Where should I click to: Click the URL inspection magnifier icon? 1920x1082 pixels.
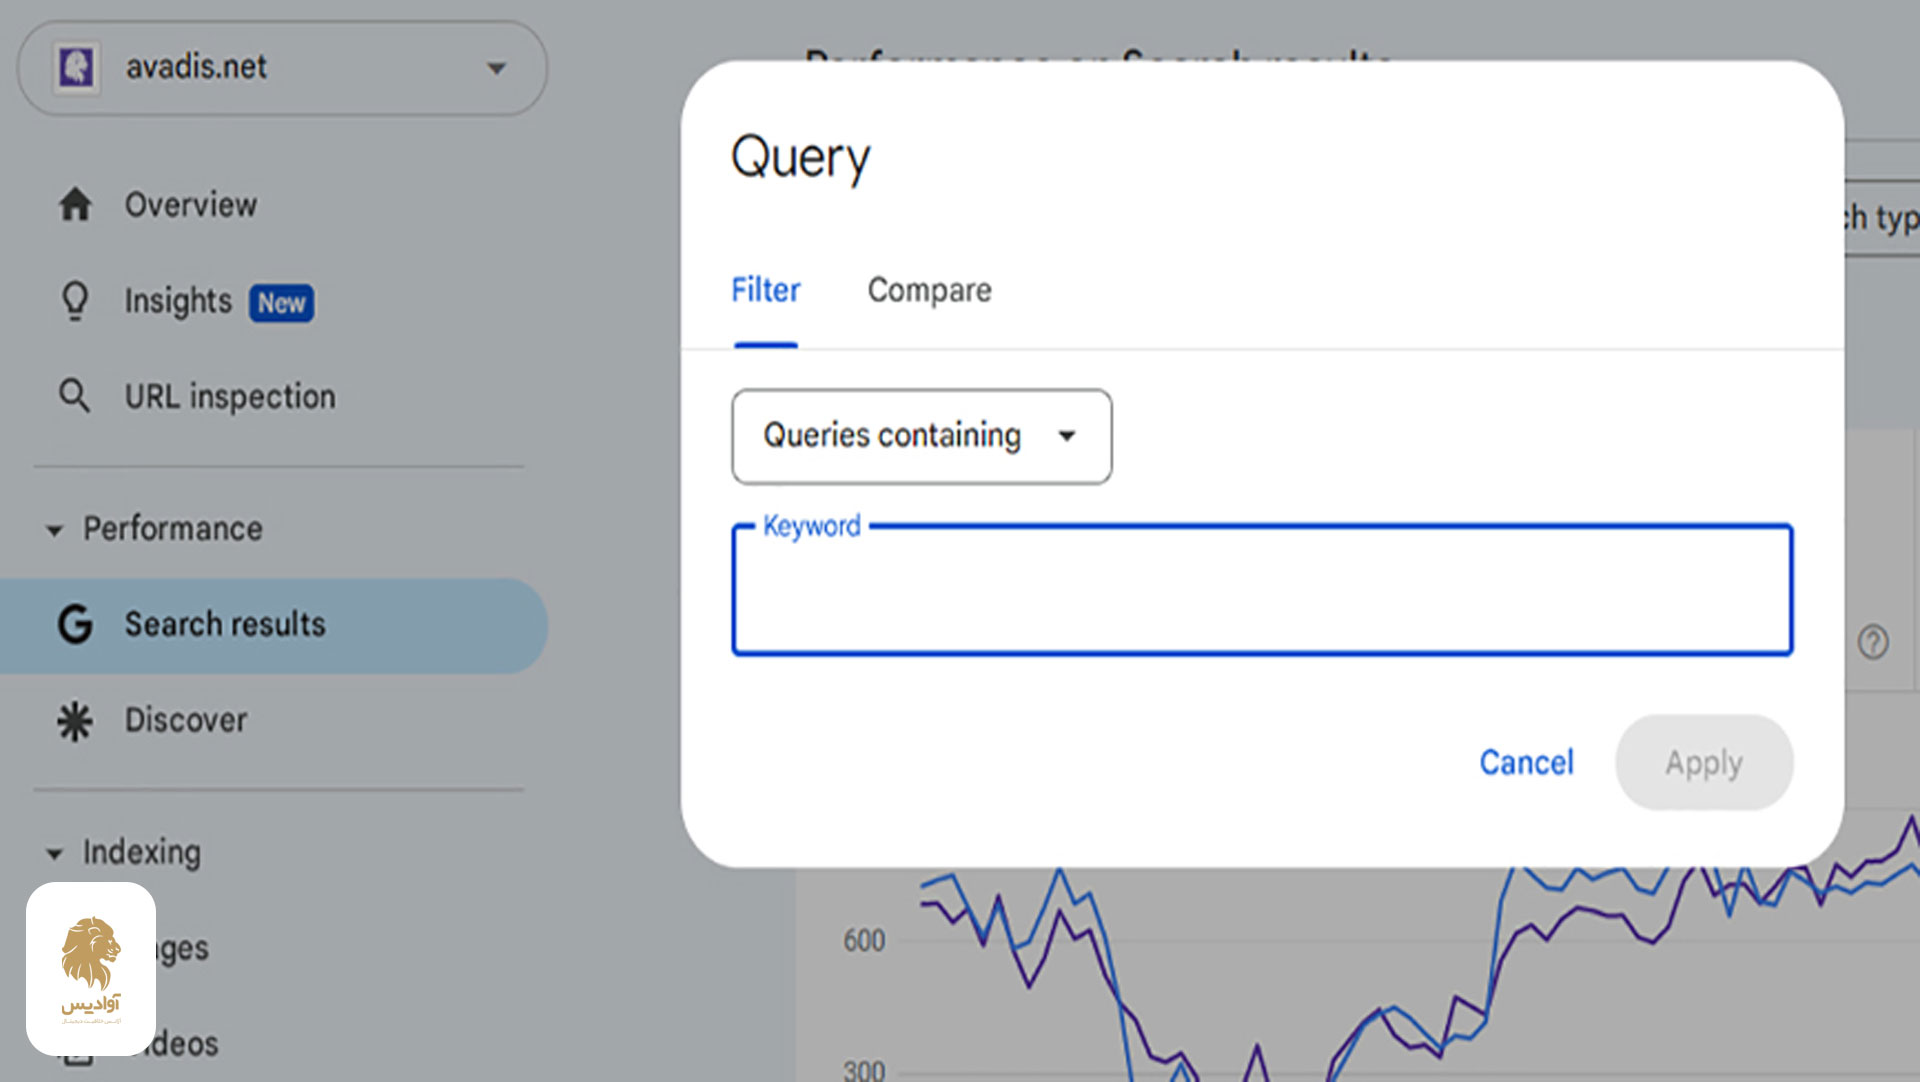coord(74,396)
